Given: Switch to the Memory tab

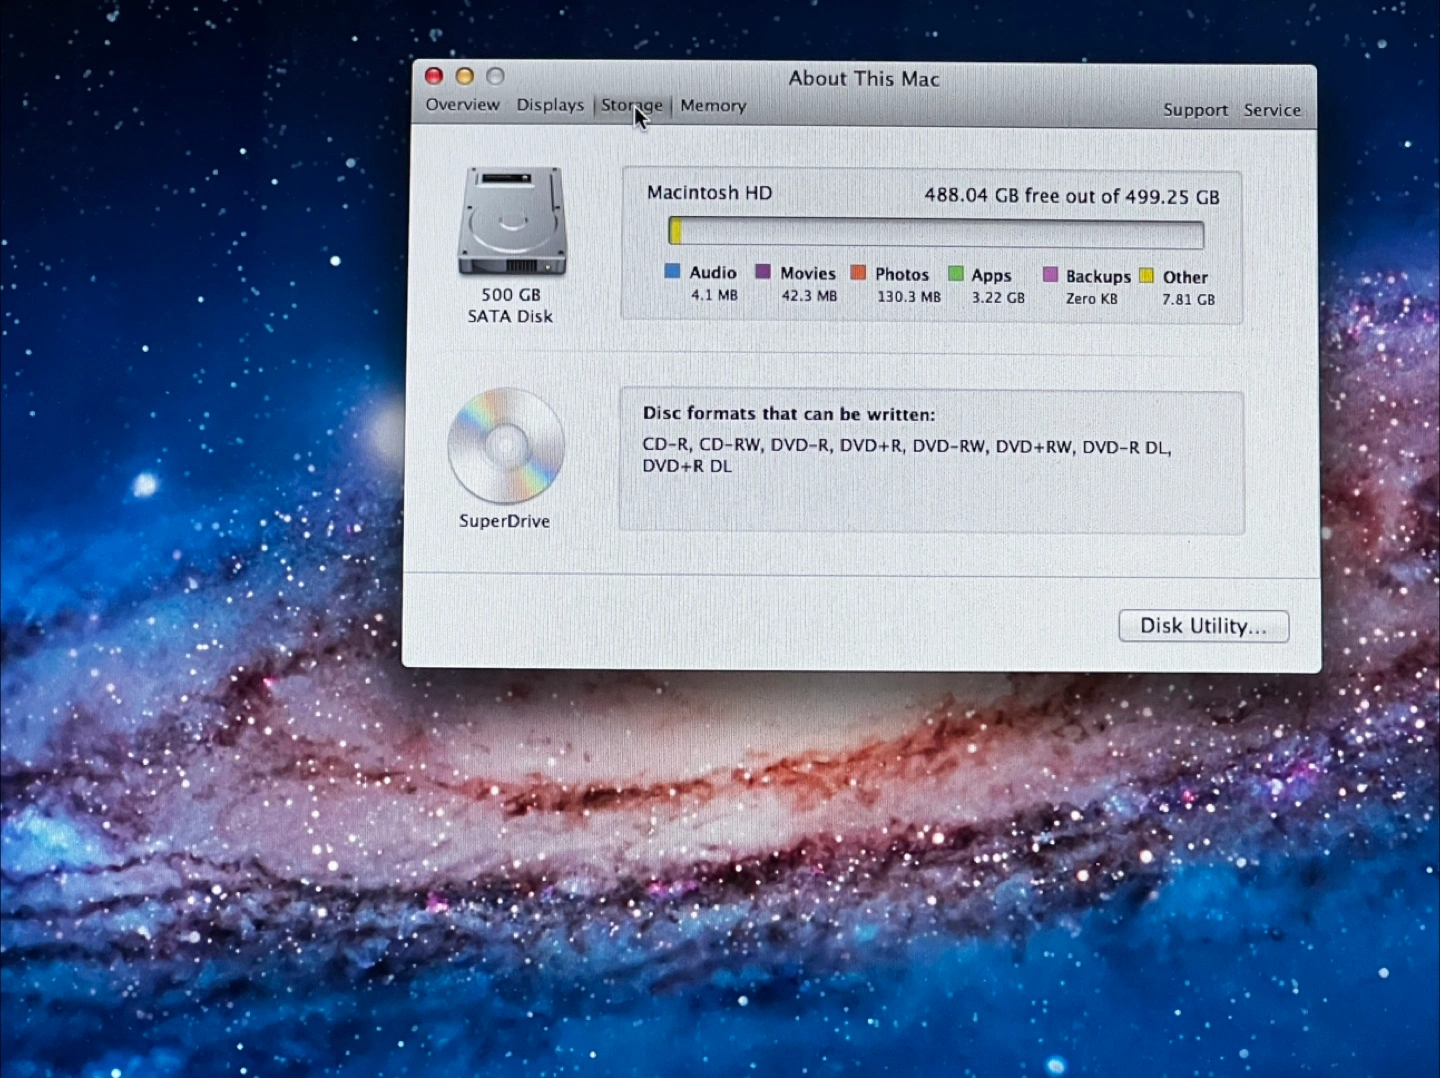Looking at the screenshot, I should pos(713,106).
